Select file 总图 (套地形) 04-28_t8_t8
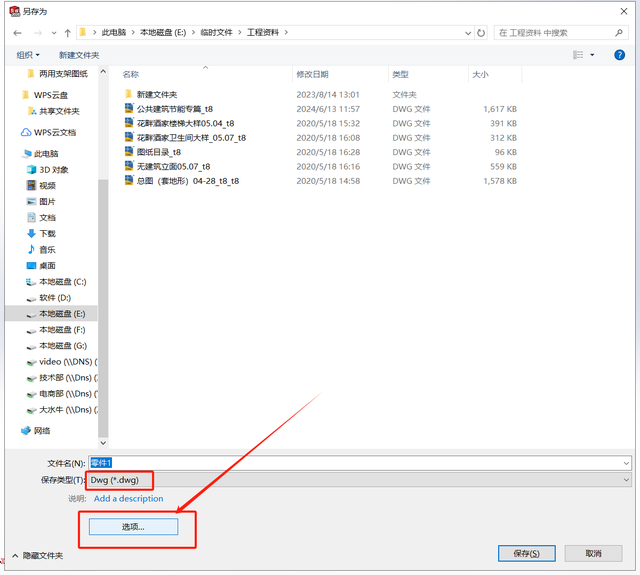This screenshot has height=575, width=640. coord(320,181)
